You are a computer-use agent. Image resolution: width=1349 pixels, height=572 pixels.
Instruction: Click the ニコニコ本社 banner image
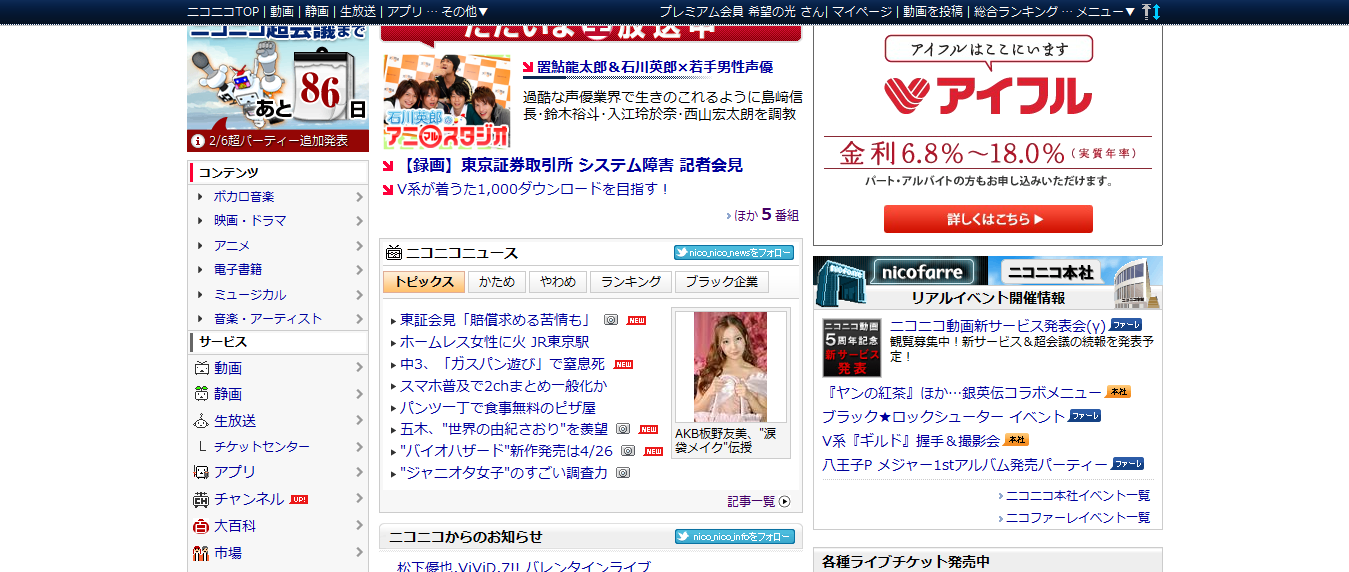pyautogui.click(x=1075, y=271)
